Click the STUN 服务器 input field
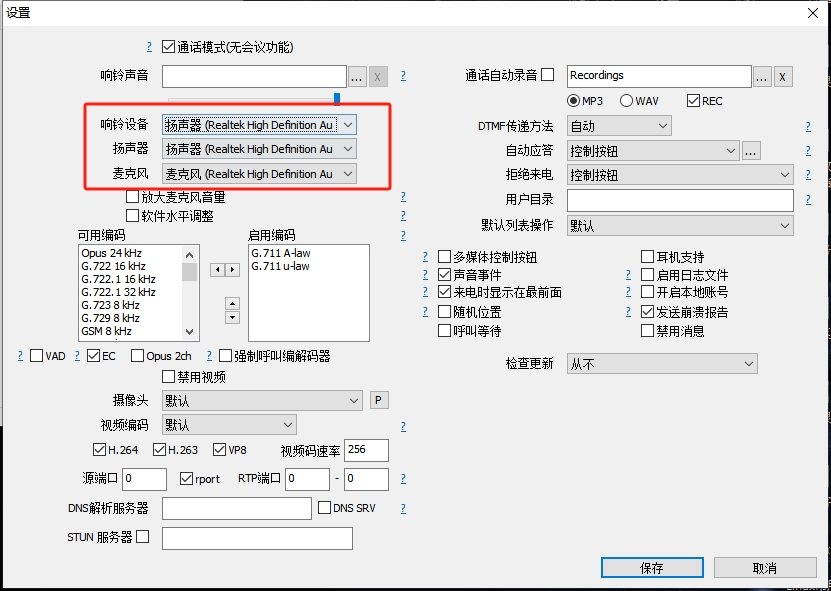This screenshot has width=831, height=591. [257, 538]
